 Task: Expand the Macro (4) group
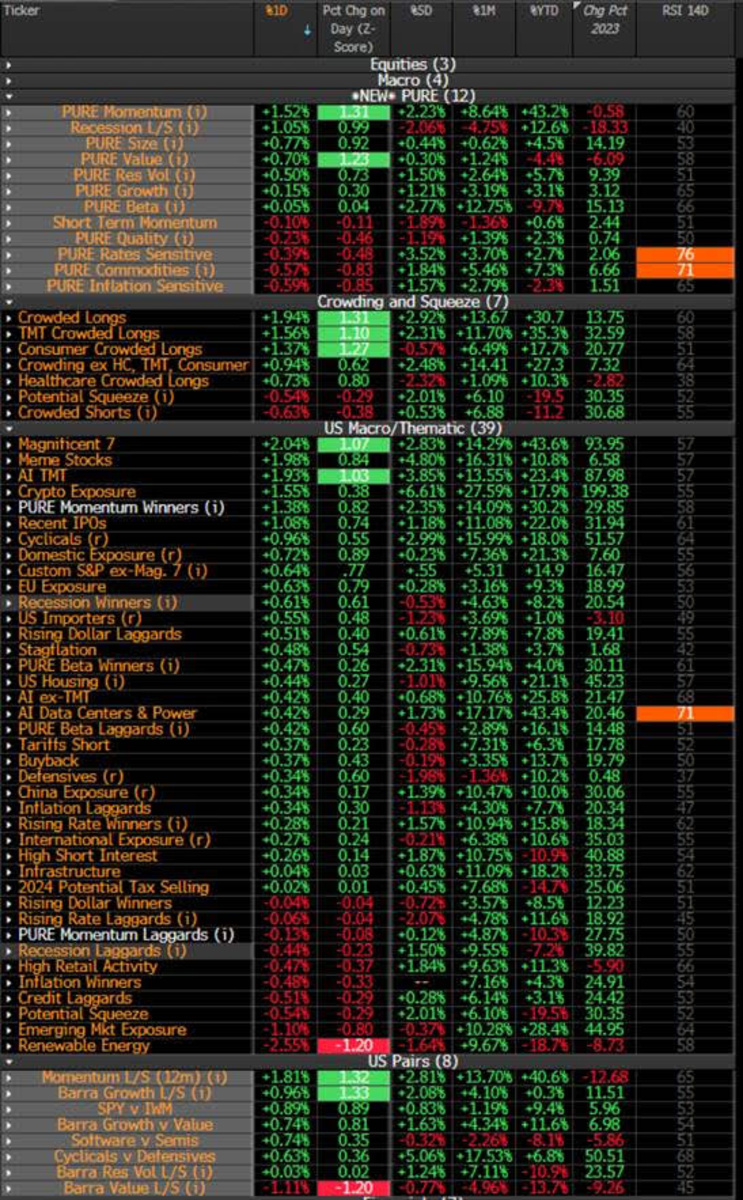click(9, 80)
